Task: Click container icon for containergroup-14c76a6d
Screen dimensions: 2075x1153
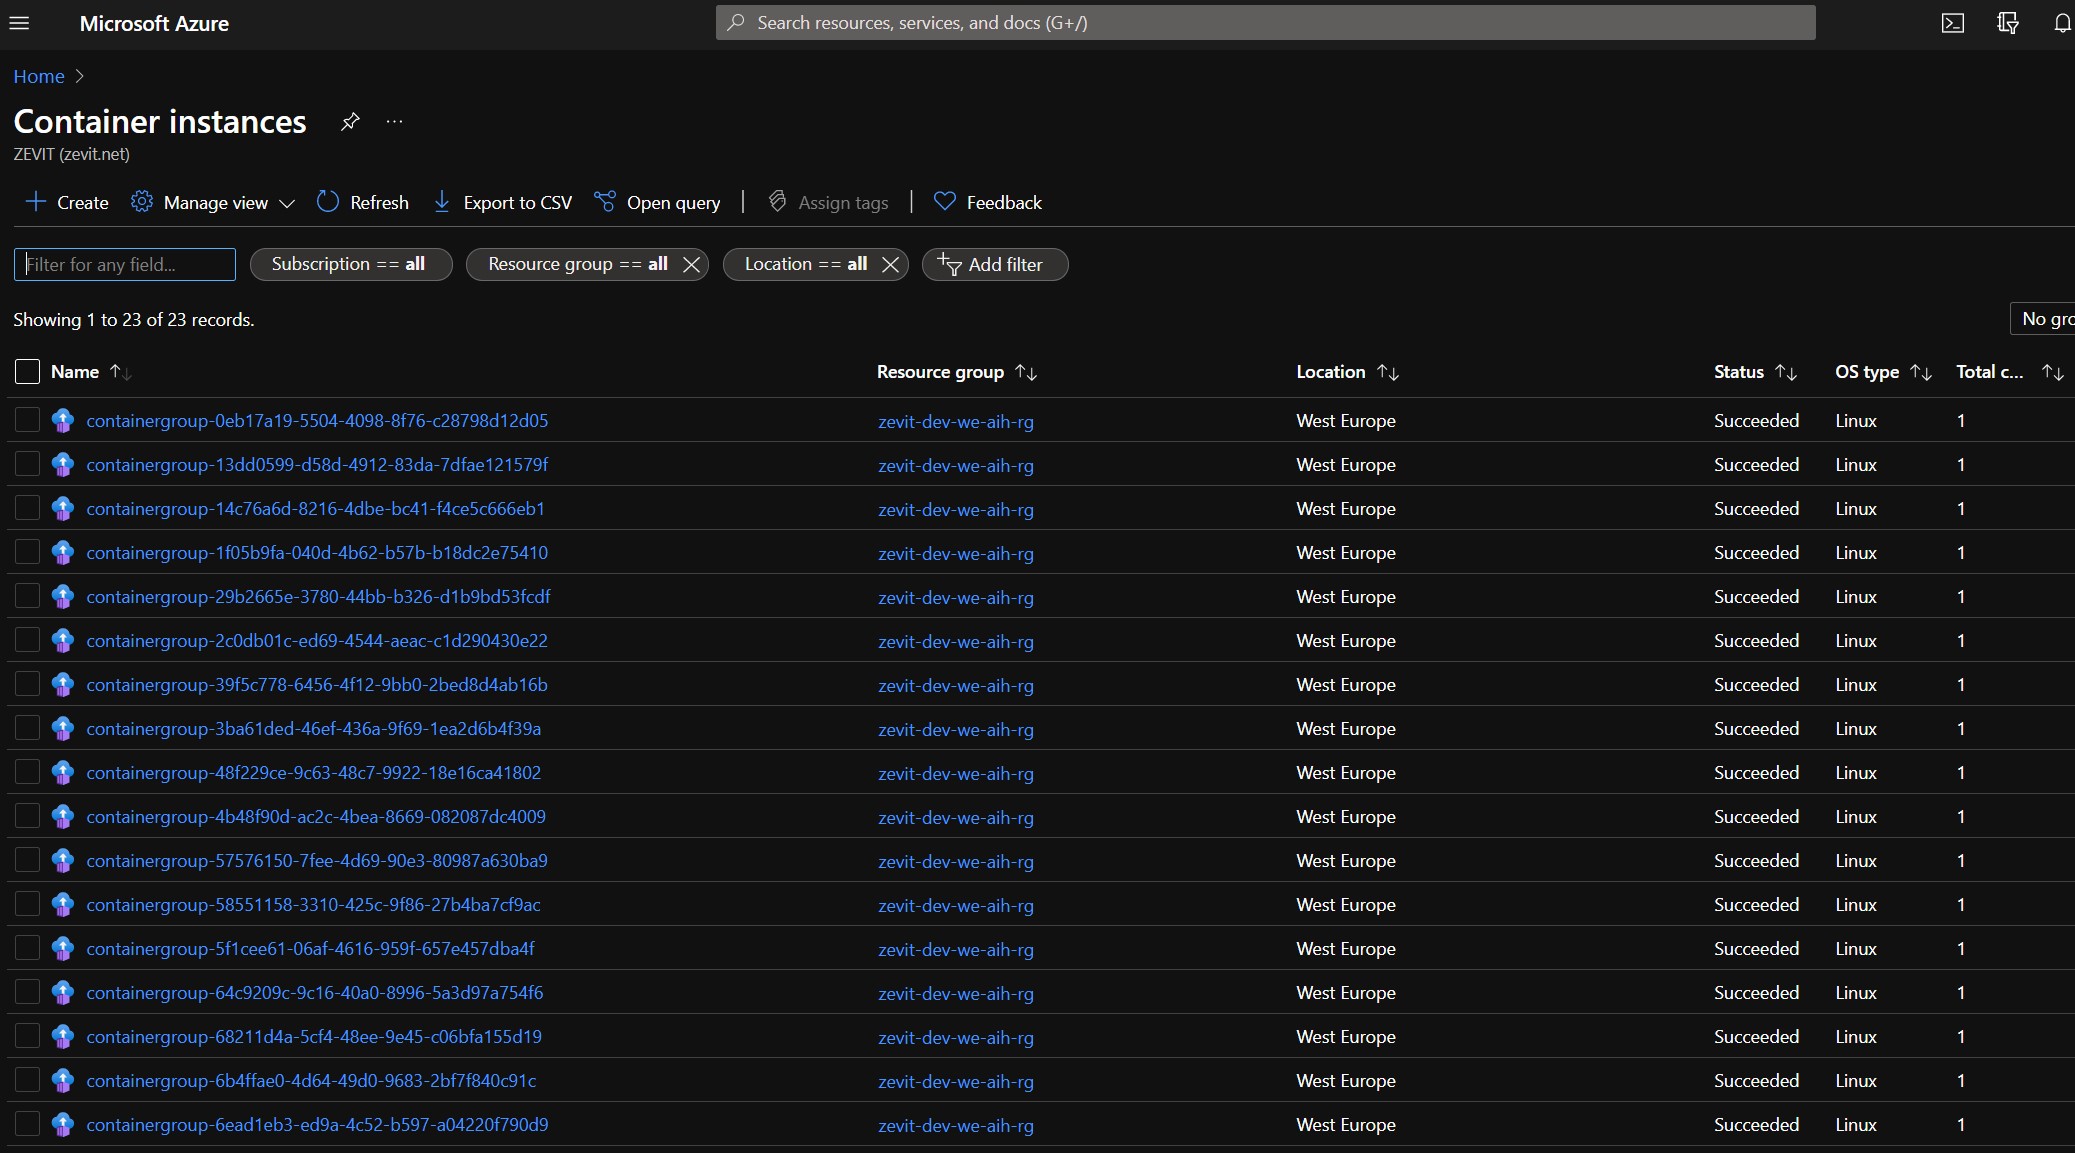Action: click(x=63, y=509)
